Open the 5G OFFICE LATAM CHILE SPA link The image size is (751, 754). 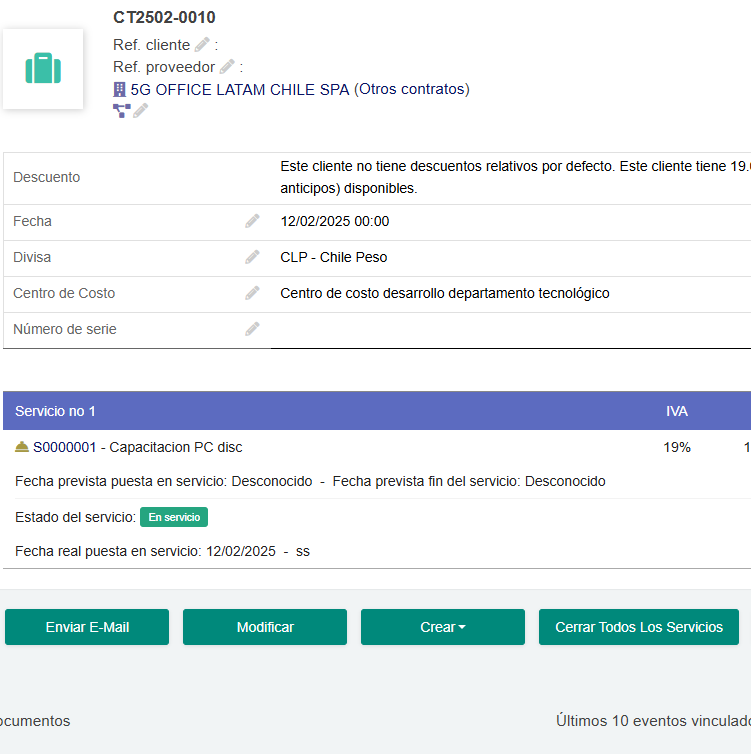[x=240, y=89]
